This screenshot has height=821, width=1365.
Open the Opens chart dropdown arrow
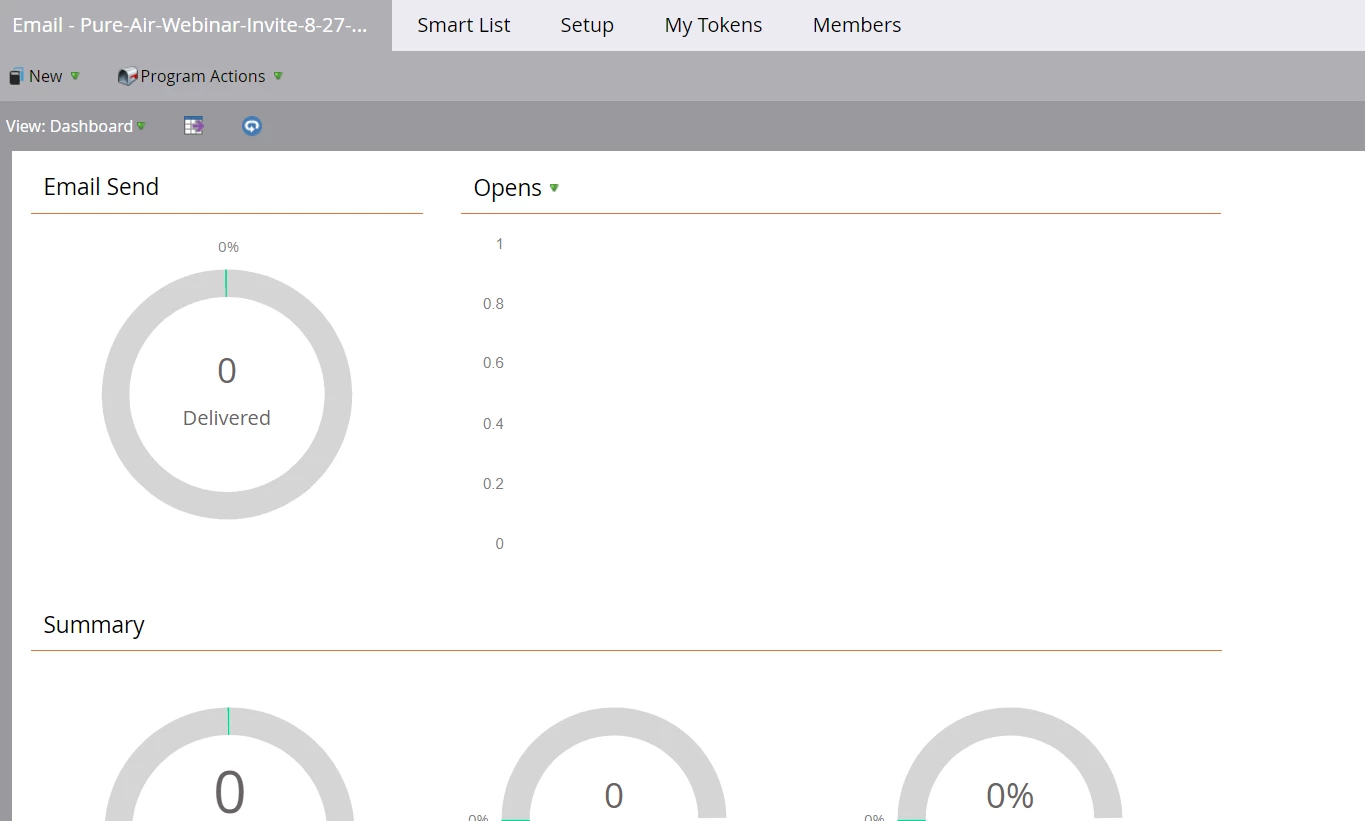pyautogui.click(x=554, y=188)
